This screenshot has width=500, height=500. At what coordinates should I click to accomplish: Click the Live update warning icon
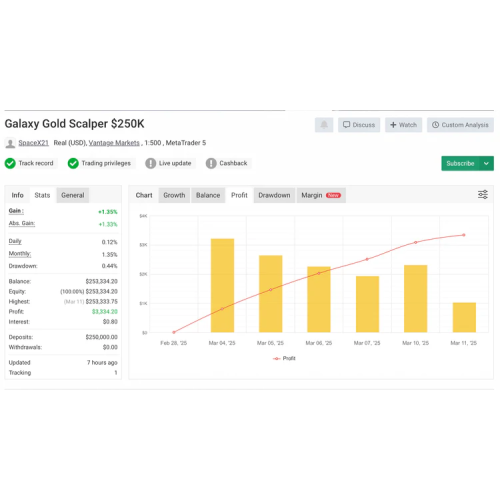click(x=150, y=163)
